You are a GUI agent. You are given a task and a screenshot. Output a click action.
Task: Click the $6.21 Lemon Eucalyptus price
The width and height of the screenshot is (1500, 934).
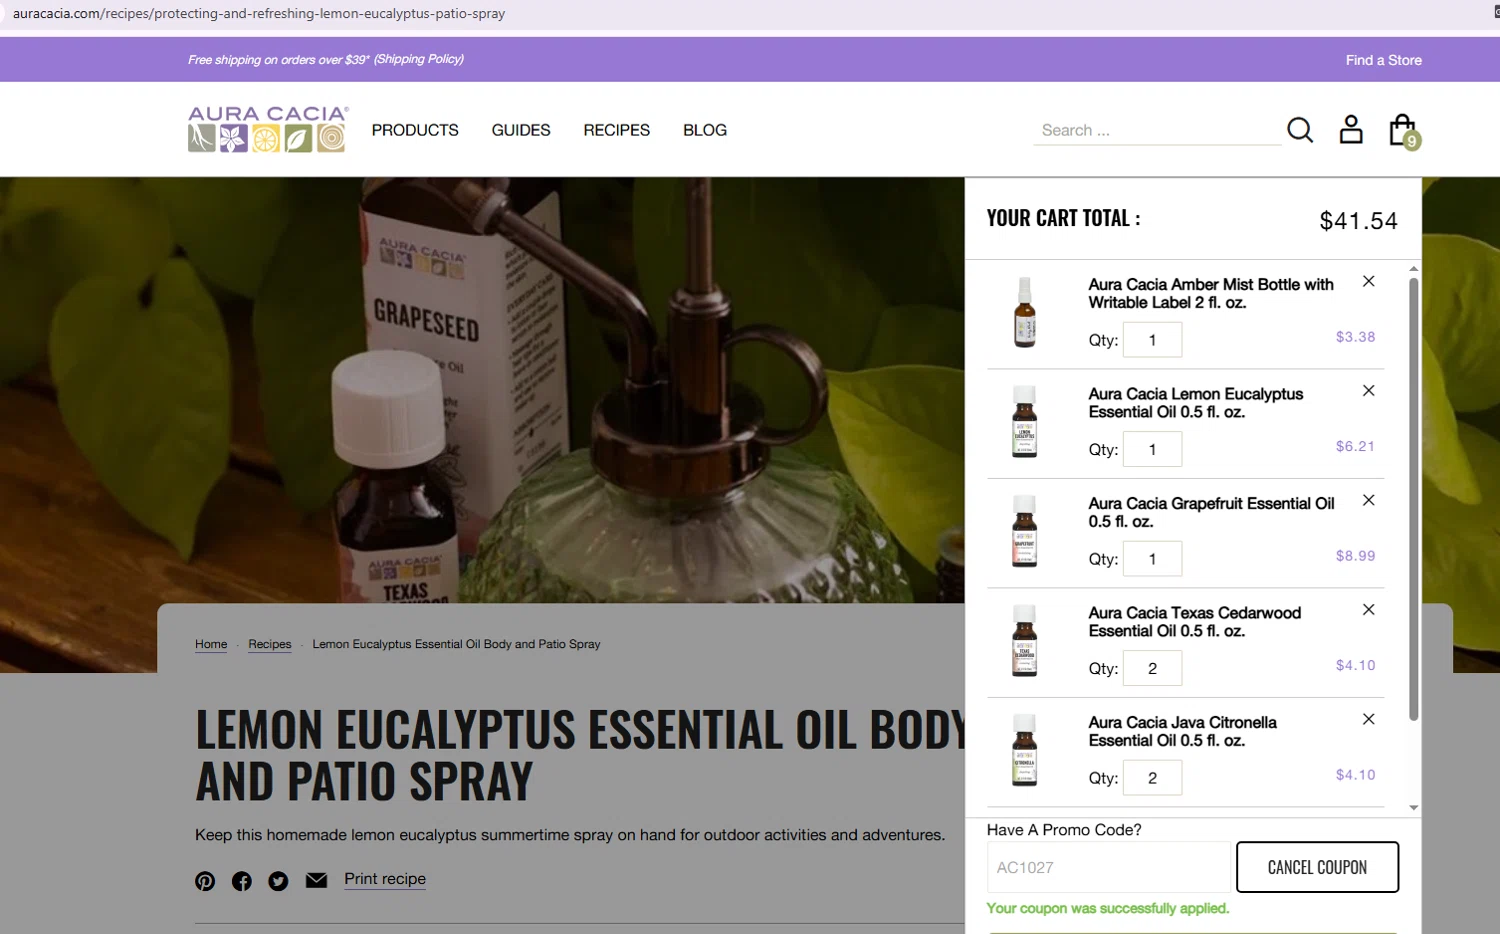tap(1355, 446)
